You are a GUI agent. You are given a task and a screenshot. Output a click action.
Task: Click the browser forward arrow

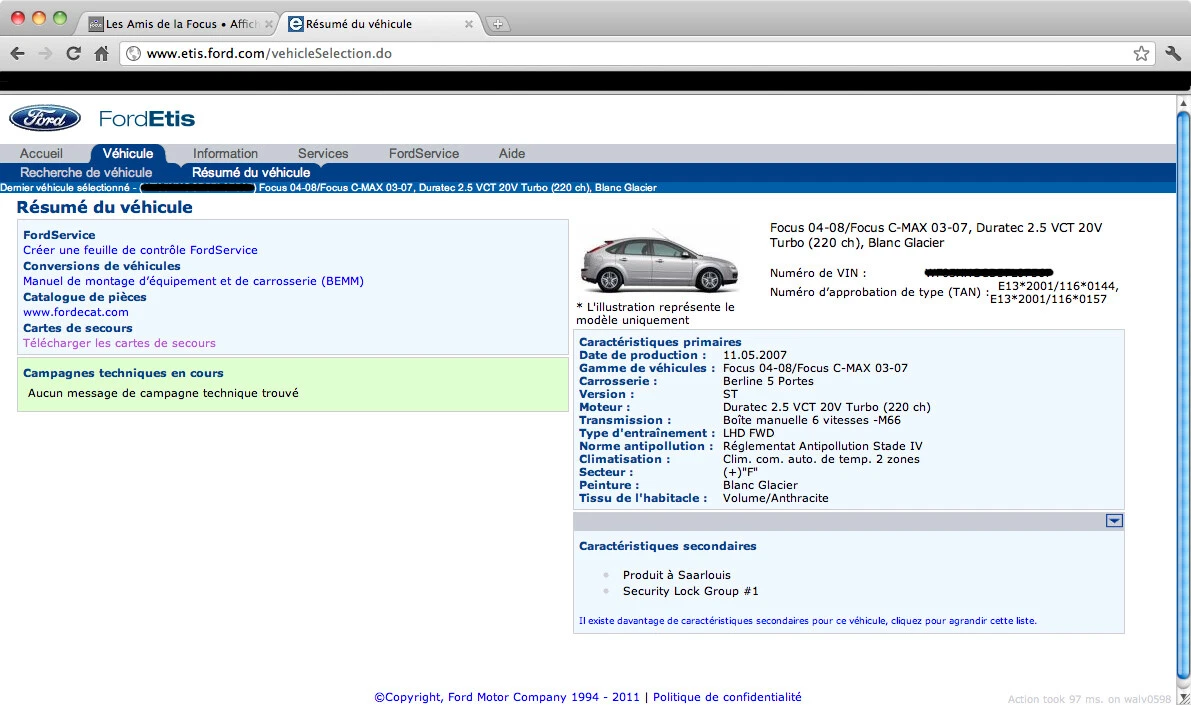tap(45, 53)
